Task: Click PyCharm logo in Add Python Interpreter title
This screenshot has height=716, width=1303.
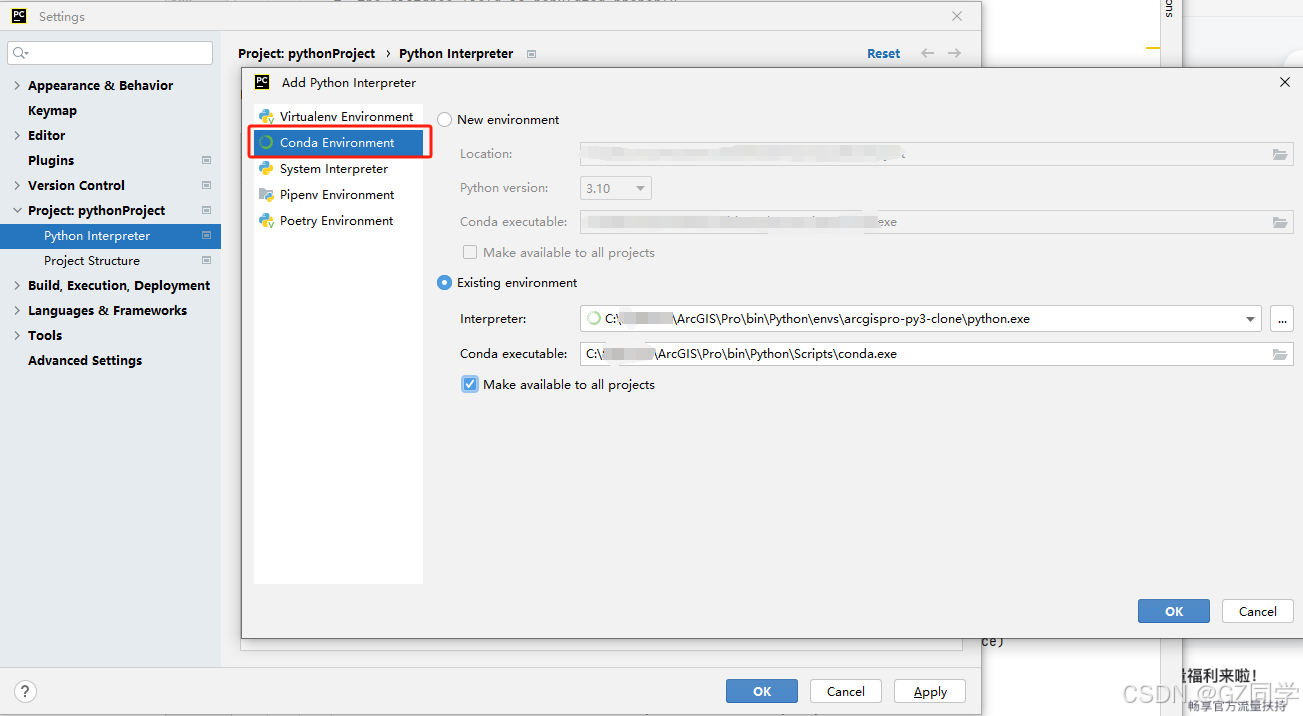Action: pyautogui.click(x=262, y=82)
